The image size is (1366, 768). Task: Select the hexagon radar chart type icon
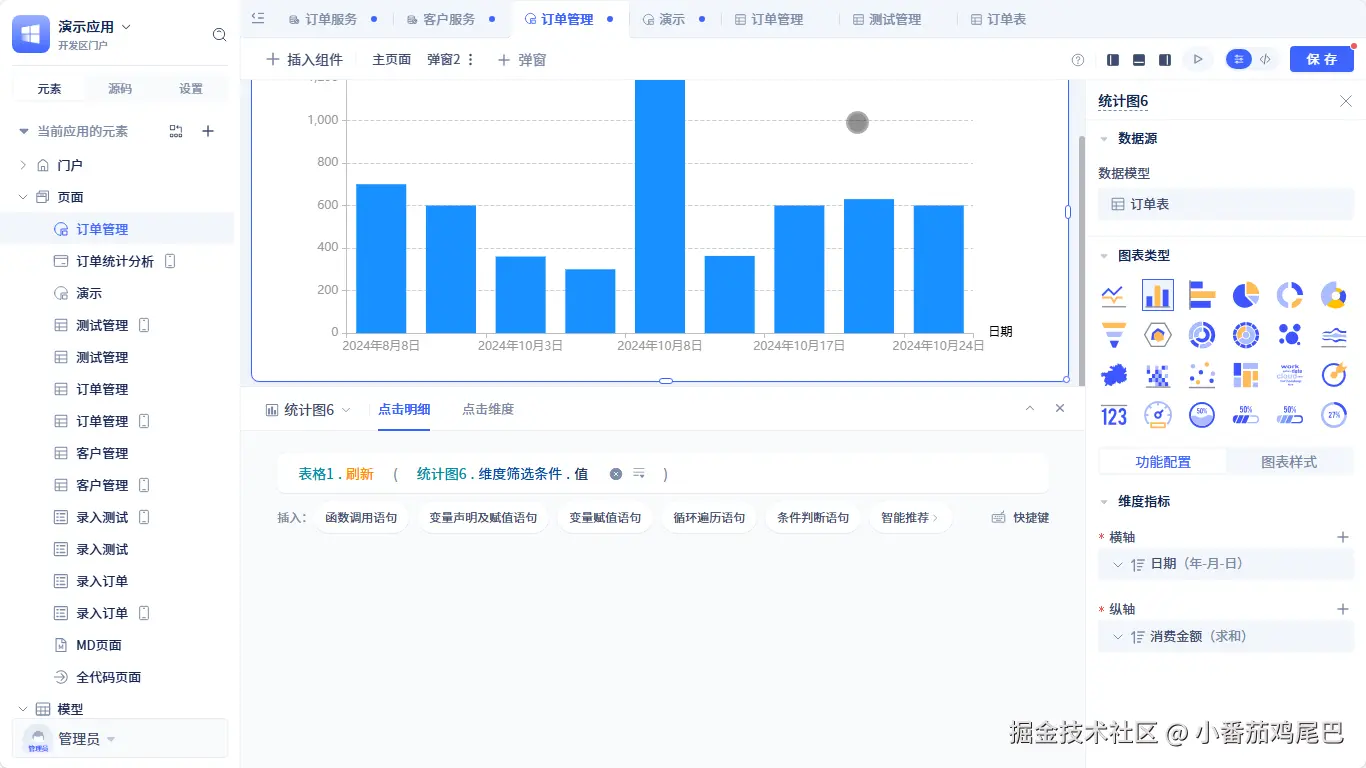tap(1158, 335)
